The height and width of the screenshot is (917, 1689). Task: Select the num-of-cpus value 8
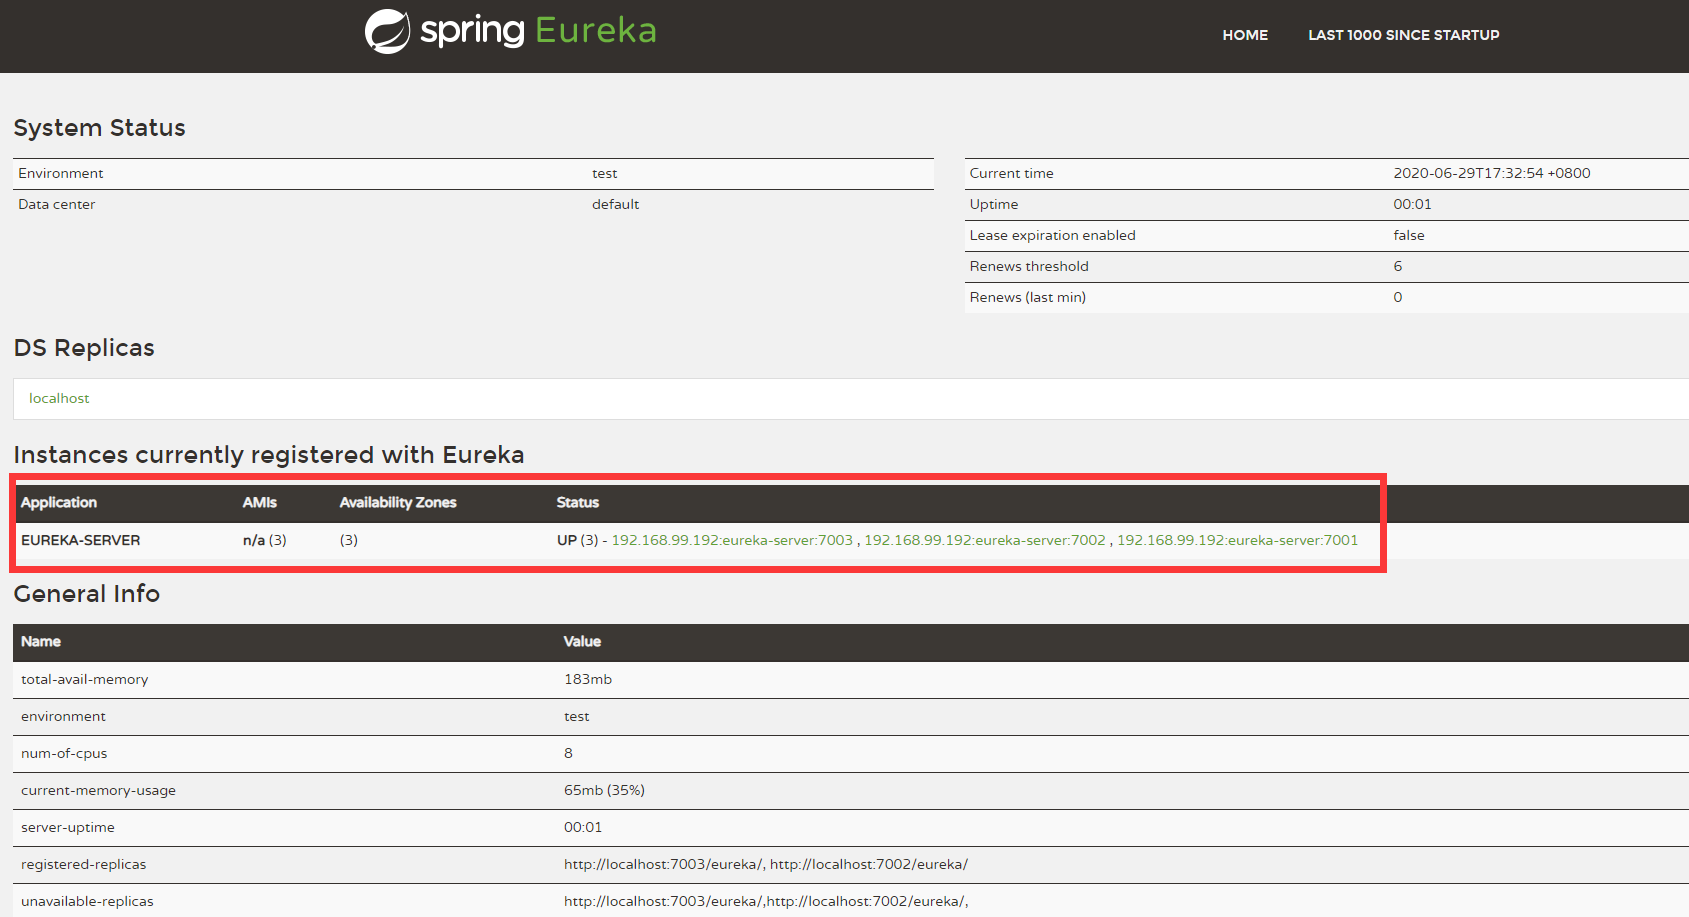click(569, 753)
